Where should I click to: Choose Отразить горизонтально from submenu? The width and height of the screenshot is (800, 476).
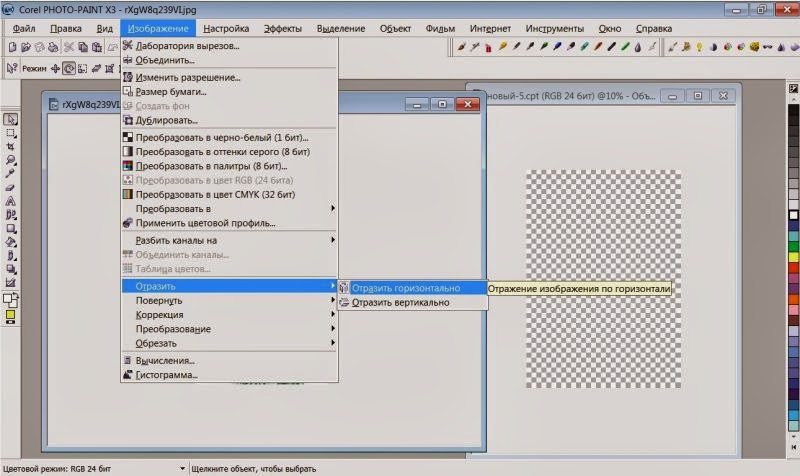tap(412, 288)
